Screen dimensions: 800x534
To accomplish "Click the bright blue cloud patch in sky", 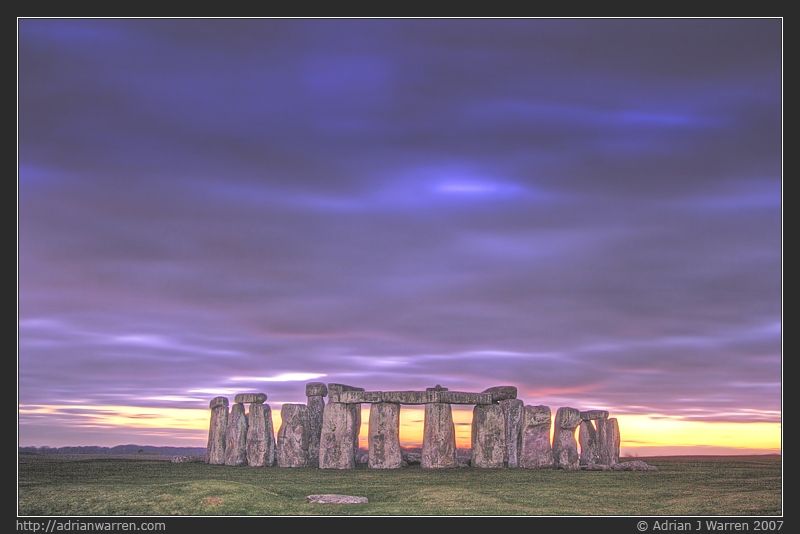I will pyautogui.click(x=465, y=186).
